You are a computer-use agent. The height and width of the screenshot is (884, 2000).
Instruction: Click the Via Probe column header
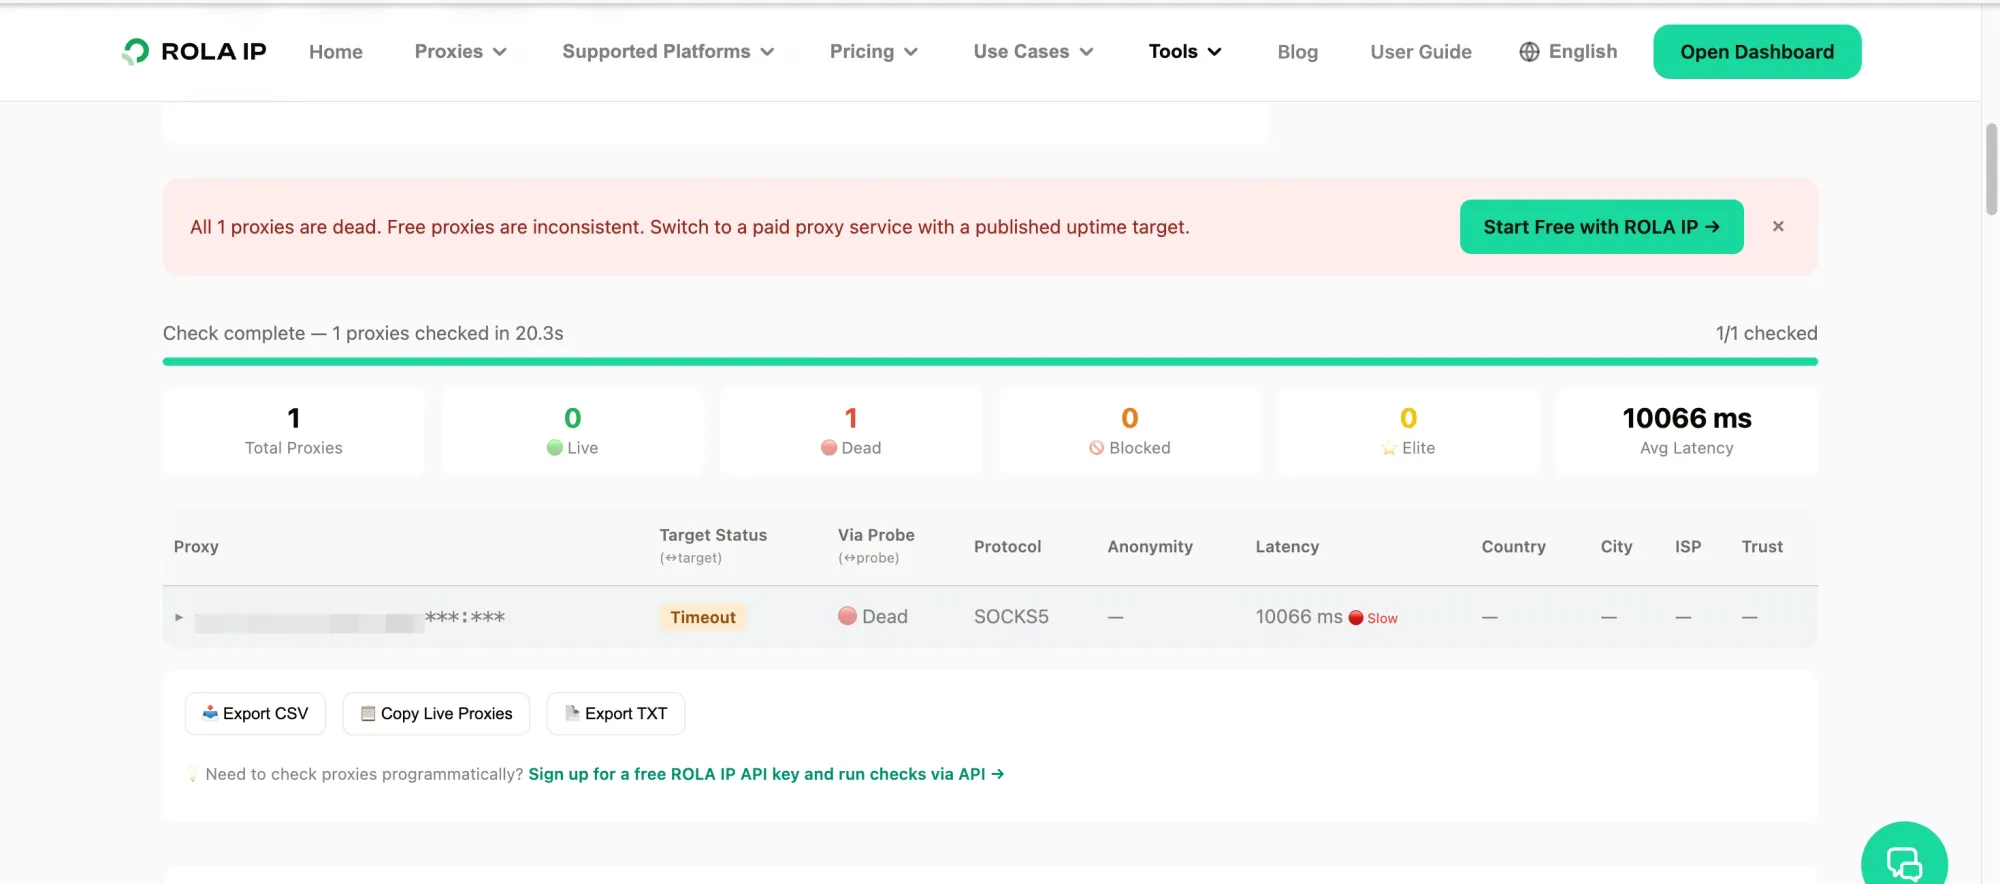(876, 546)
